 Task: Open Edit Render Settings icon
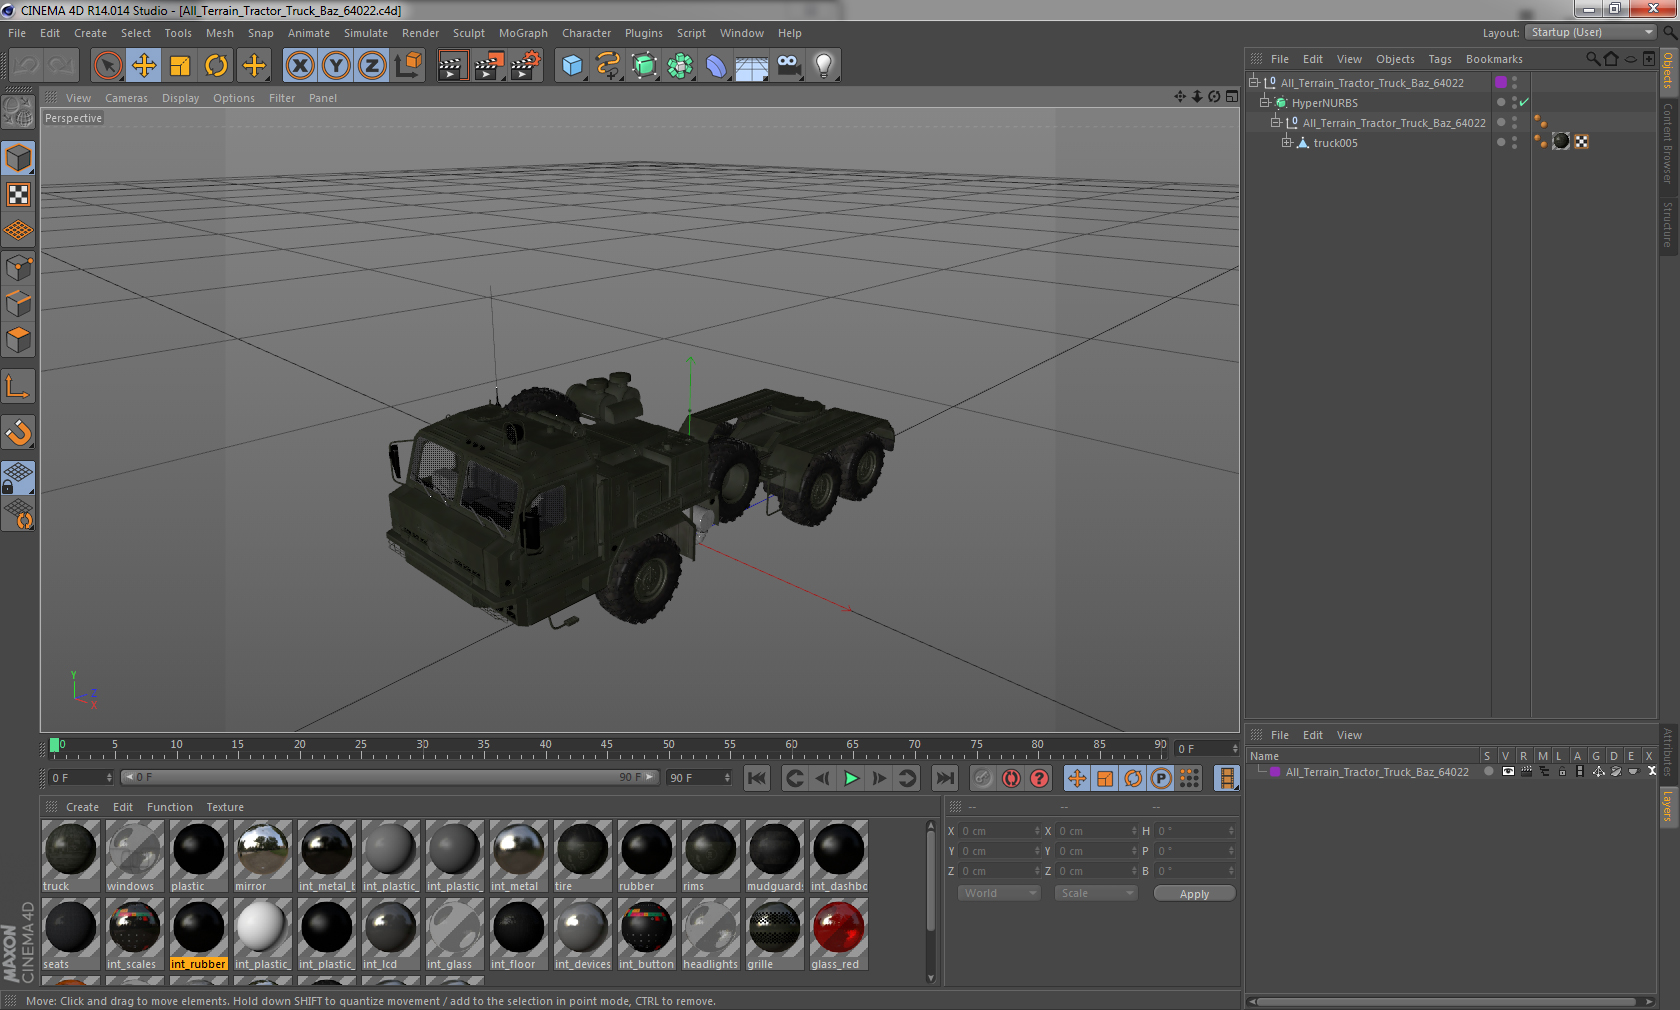pyautogui.click(x=525, y=66)
